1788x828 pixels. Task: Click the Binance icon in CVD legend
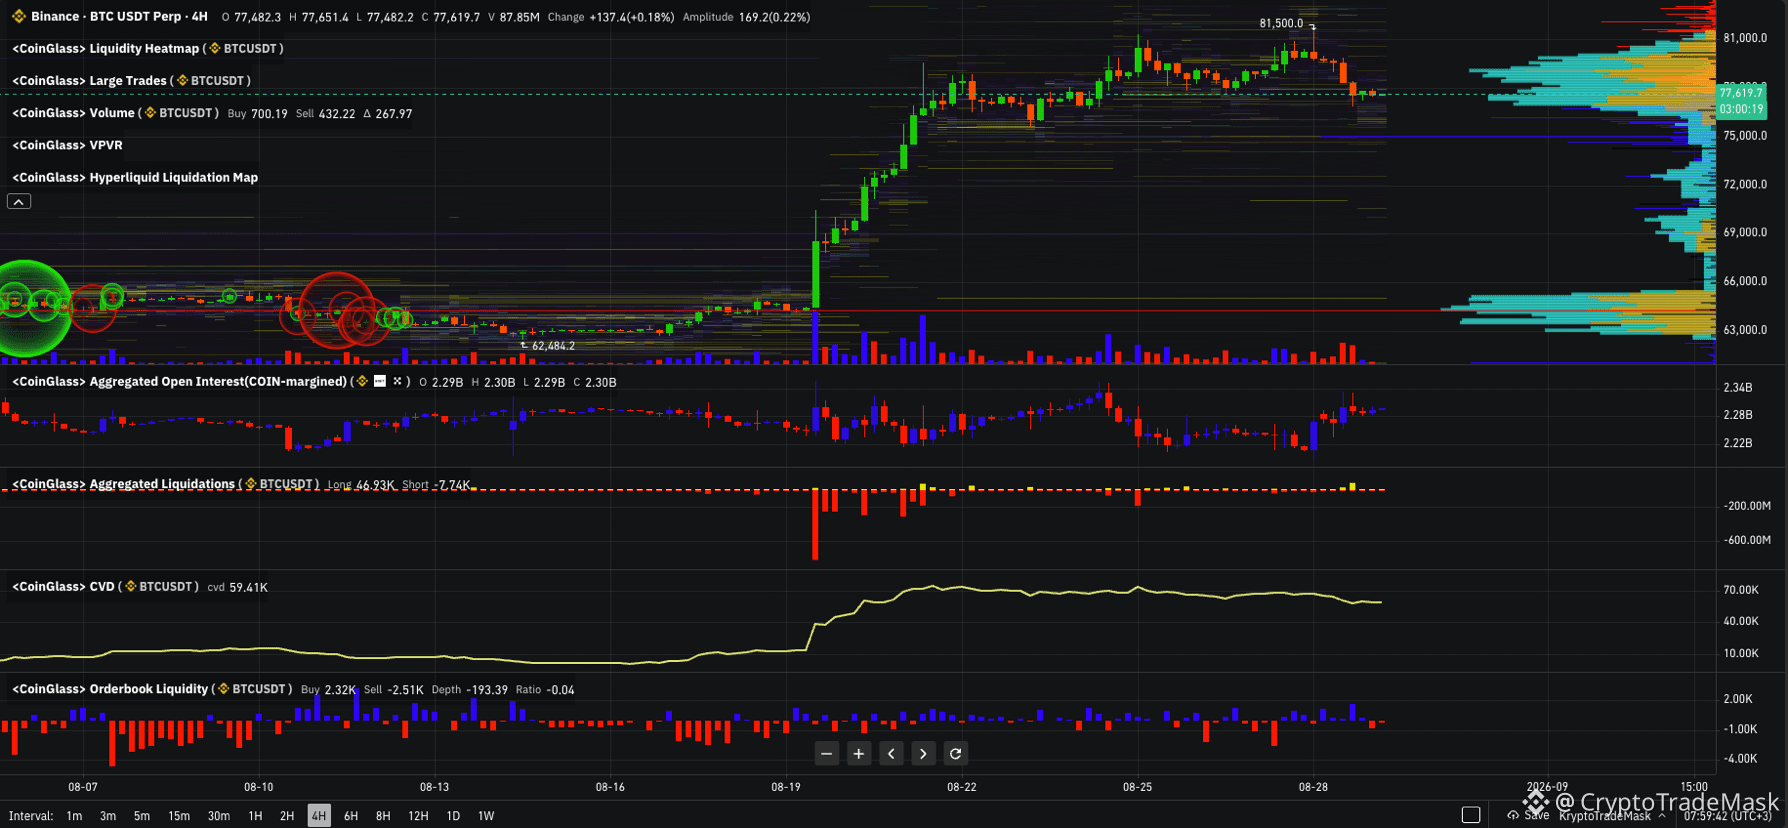130,587
